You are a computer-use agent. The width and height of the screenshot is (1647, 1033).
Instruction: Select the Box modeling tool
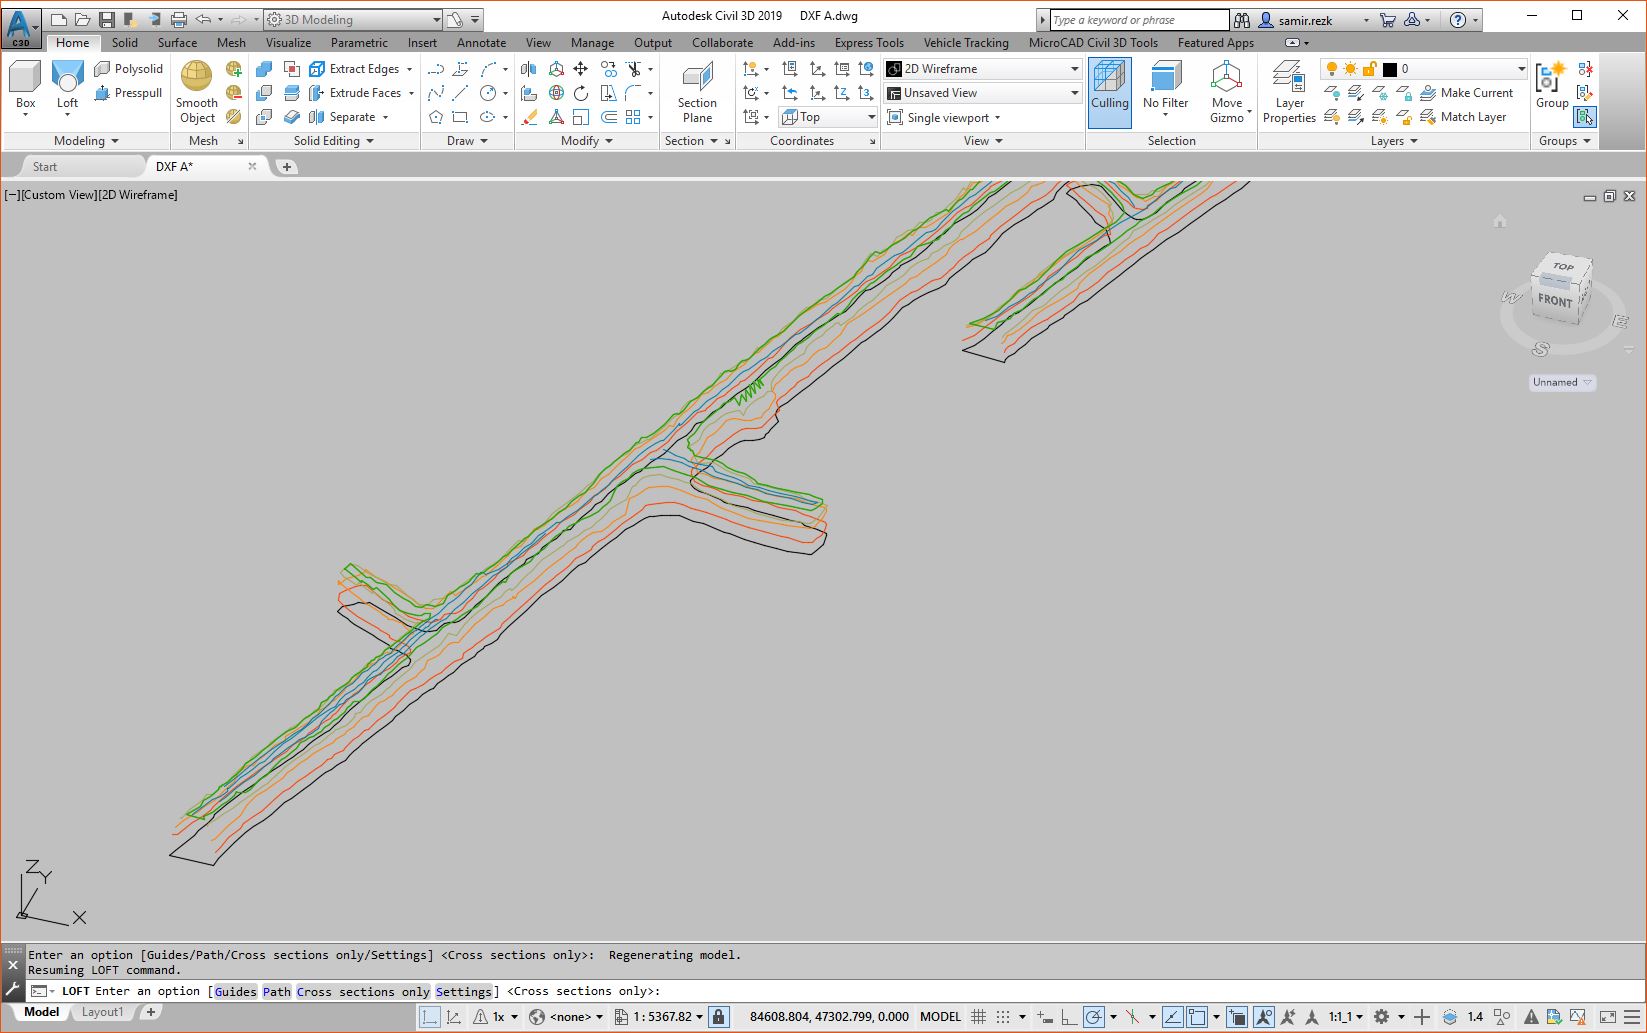pos(24,88)
